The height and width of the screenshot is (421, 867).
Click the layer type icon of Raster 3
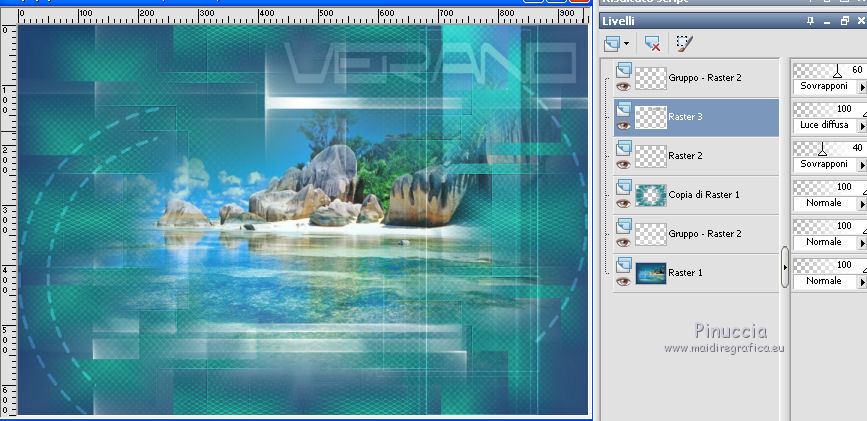point(624,108)
